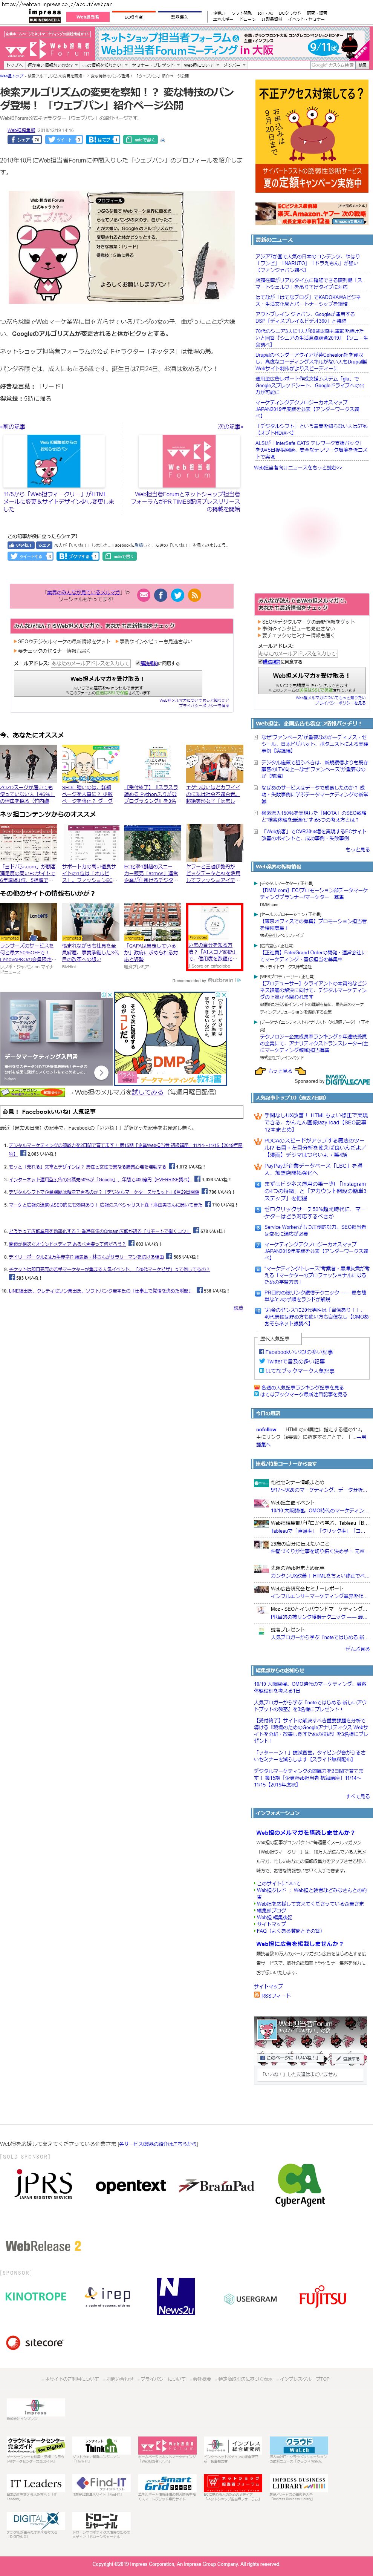The height and width of the screenshot is (2576, 373).
Task: Click the 前の記事 previous article link
Action: click(x=13, y=426)
